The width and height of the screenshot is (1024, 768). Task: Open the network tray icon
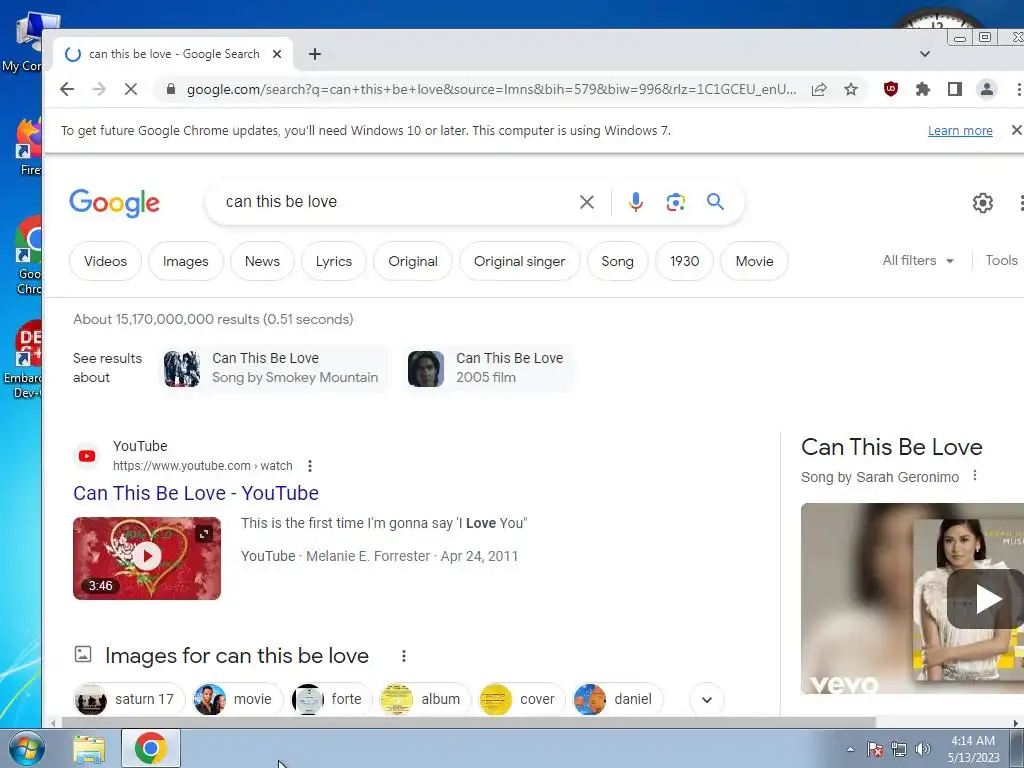point(899,749)
